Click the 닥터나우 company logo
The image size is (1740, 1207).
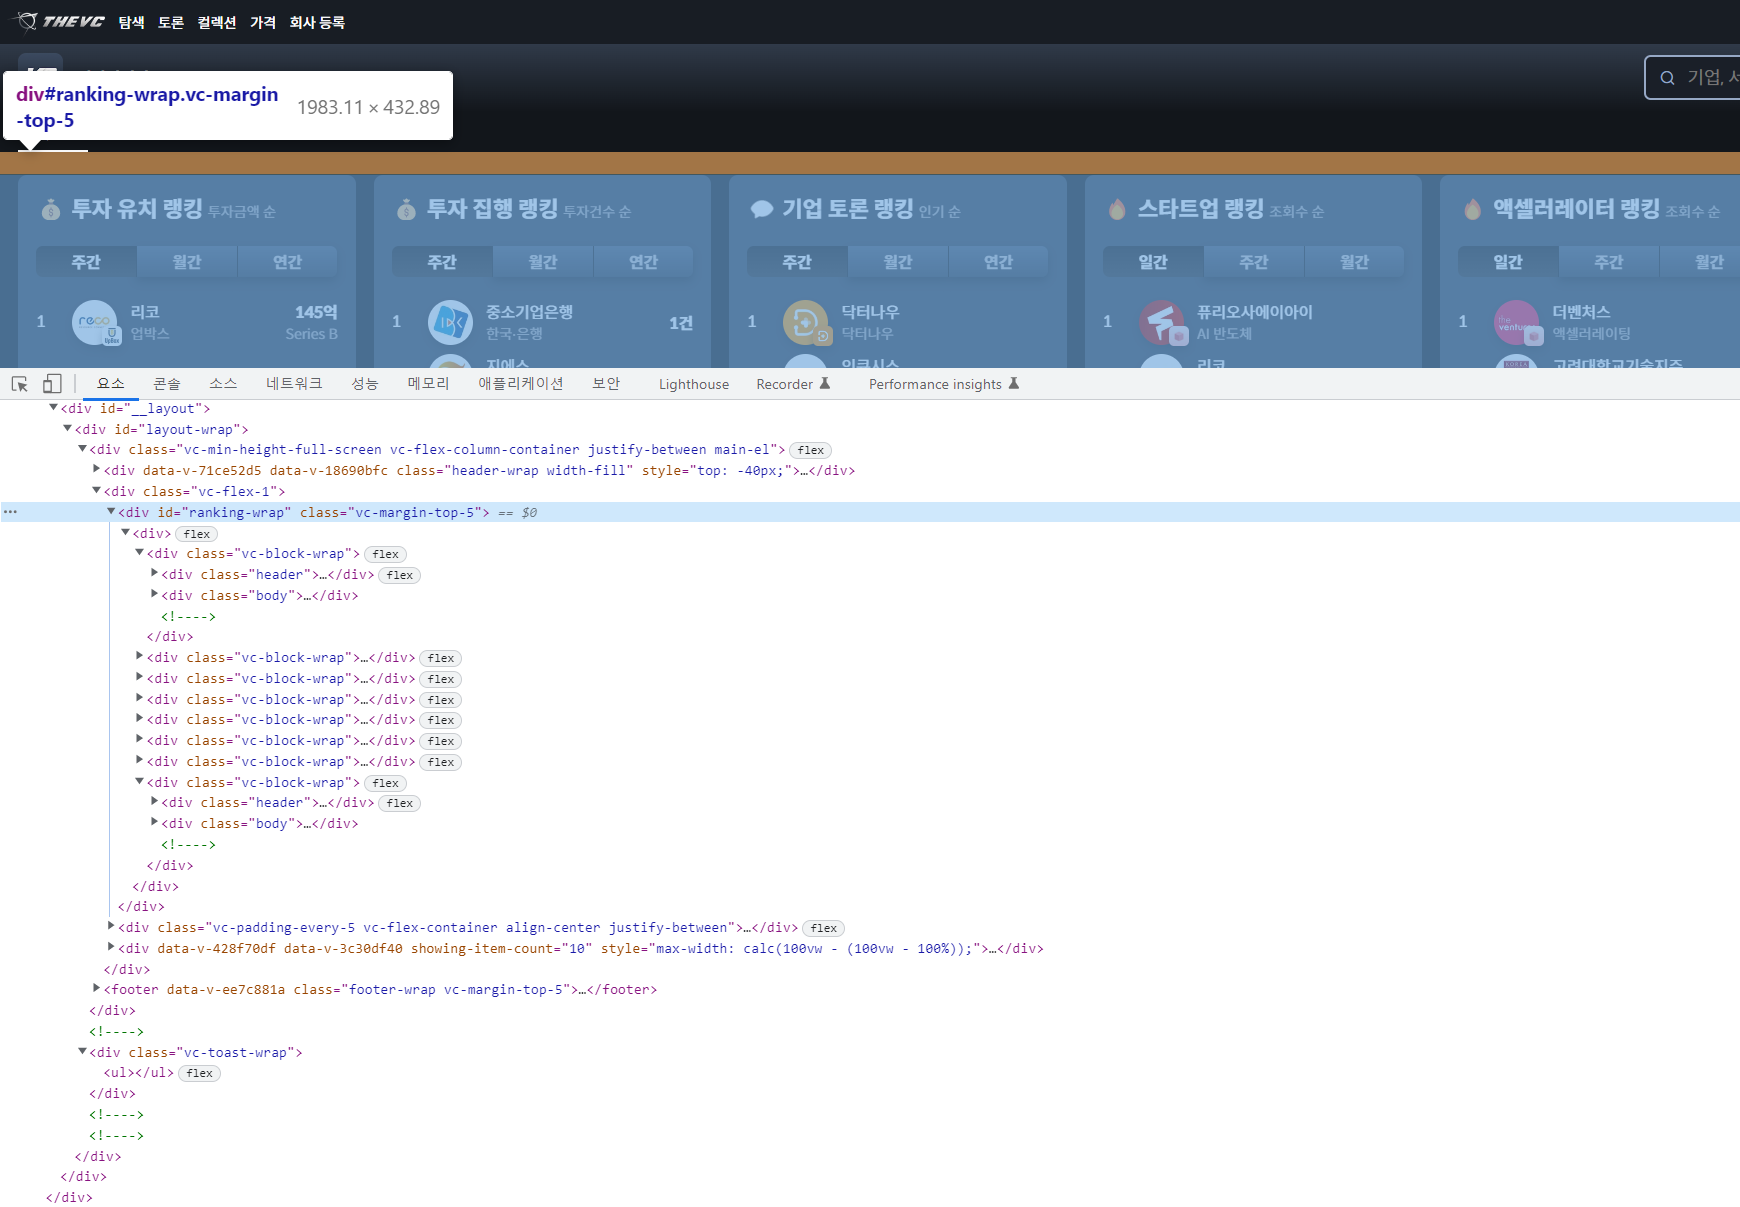coord(806,322)
